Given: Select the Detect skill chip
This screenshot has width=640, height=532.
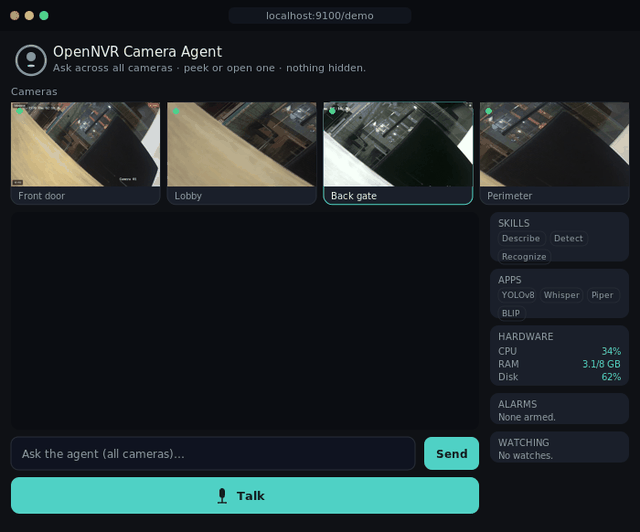Looking at the screenshot, I should pyautogui.click(x=569, y=238).
